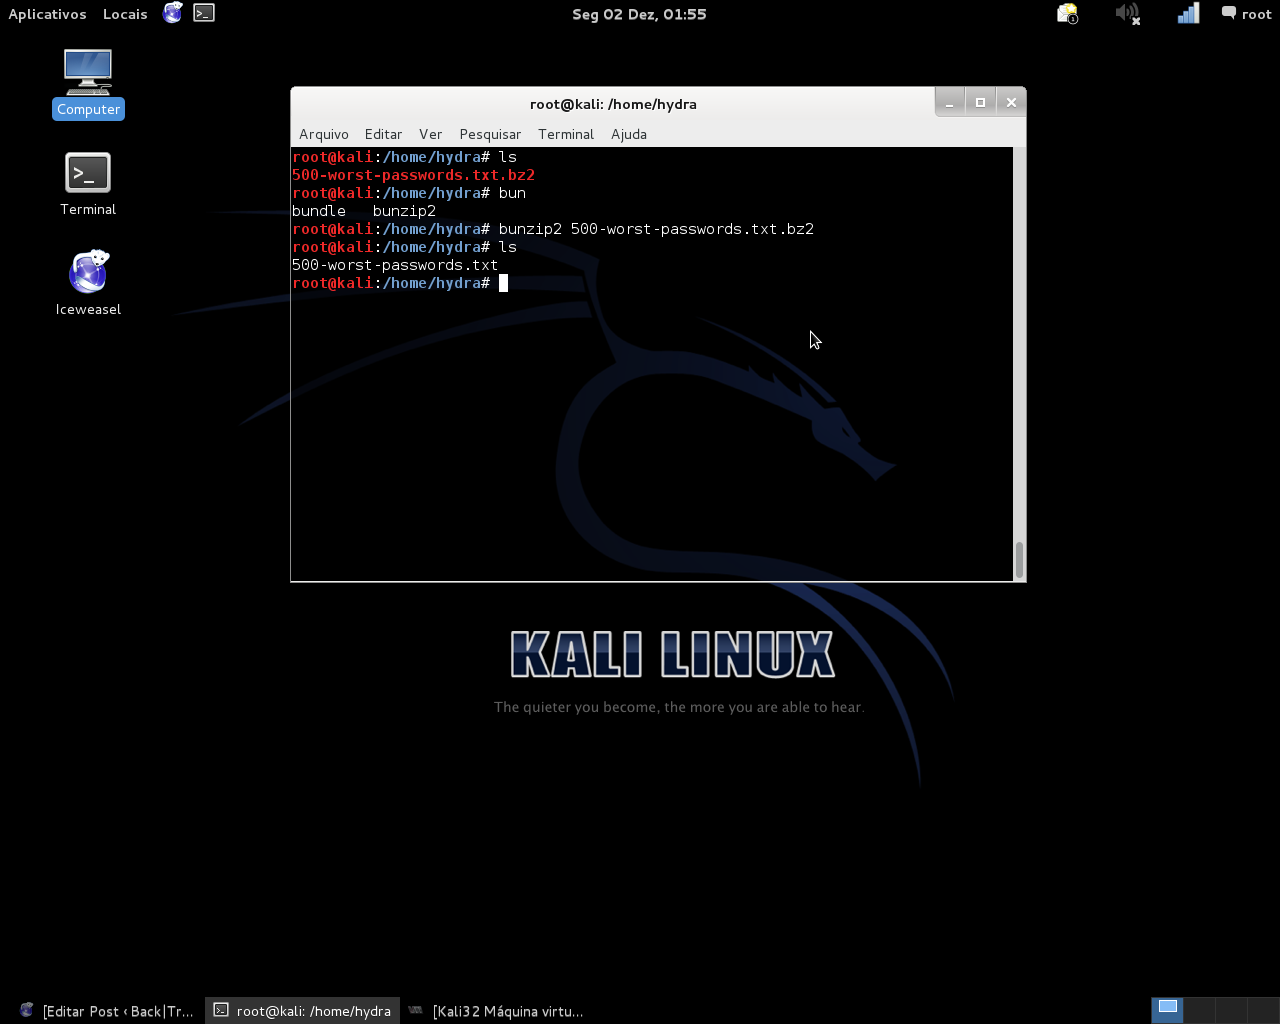Image resolution: width=1280 pixels, height=1024 pixels.
Task: Switch to the third workspace in switcher
Action: point(1231,1010)
